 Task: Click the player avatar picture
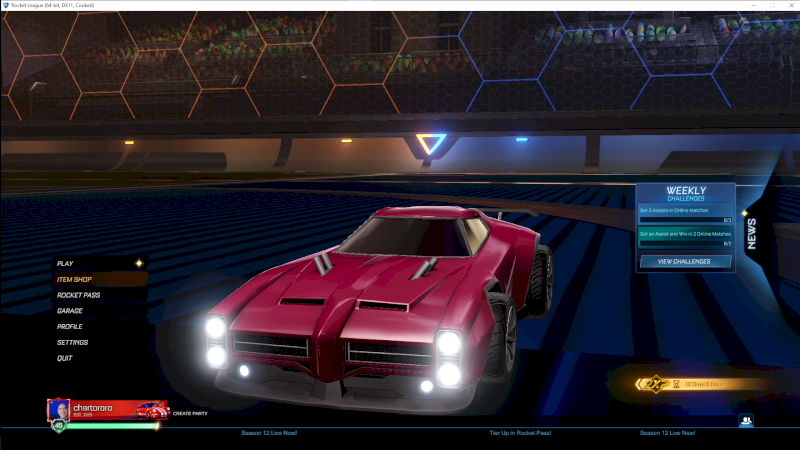coord(59,409)
